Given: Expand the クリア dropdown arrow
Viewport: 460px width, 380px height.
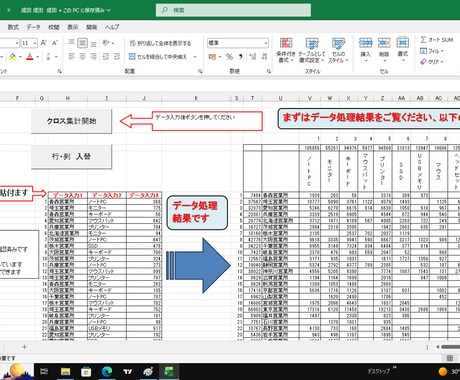Looking at the screenshot, I should tap(442, 62).
